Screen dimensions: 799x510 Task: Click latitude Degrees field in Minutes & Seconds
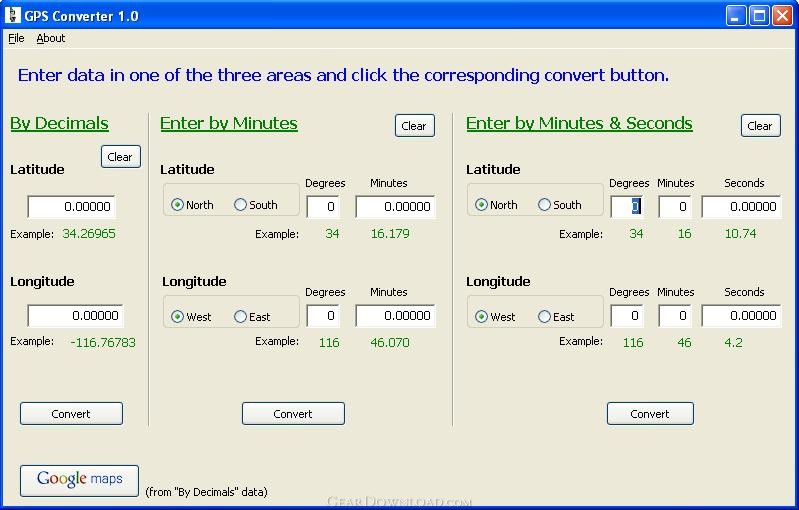click(627, 206)
